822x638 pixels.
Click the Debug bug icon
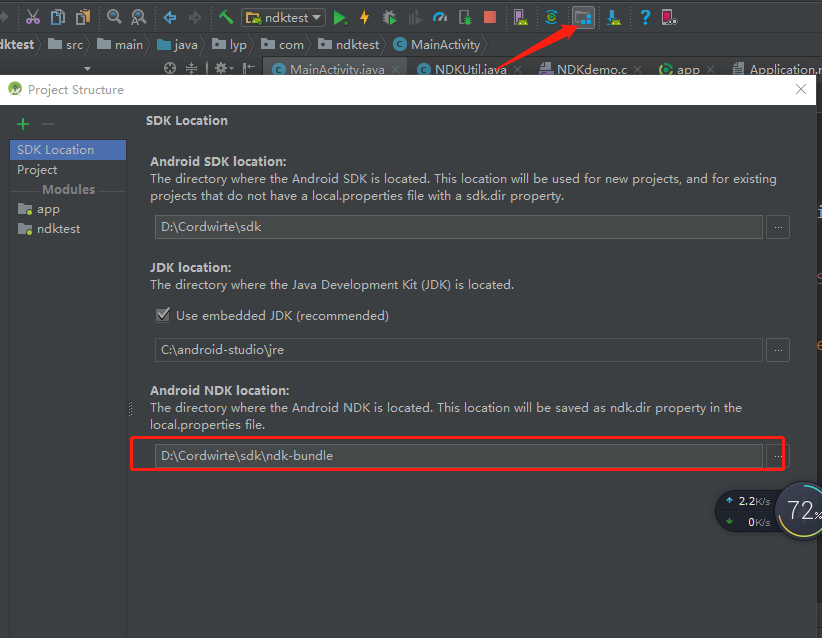click(x=390, y=18)
